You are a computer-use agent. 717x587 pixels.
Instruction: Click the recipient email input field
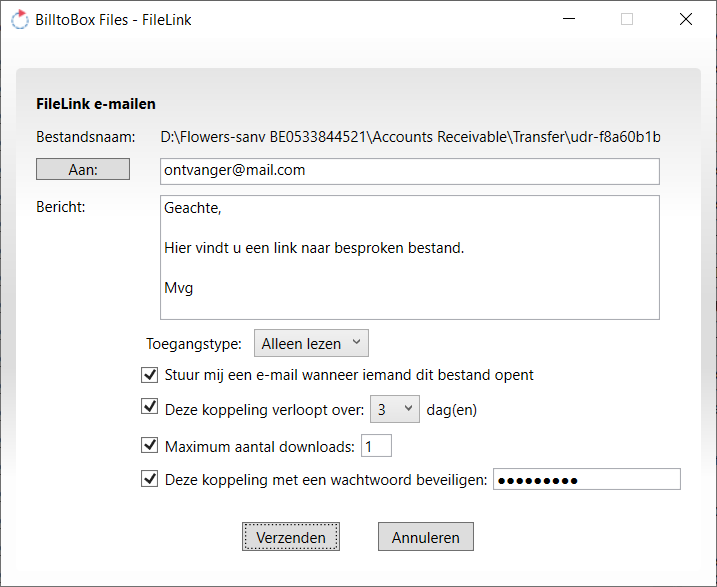(409, 171)
